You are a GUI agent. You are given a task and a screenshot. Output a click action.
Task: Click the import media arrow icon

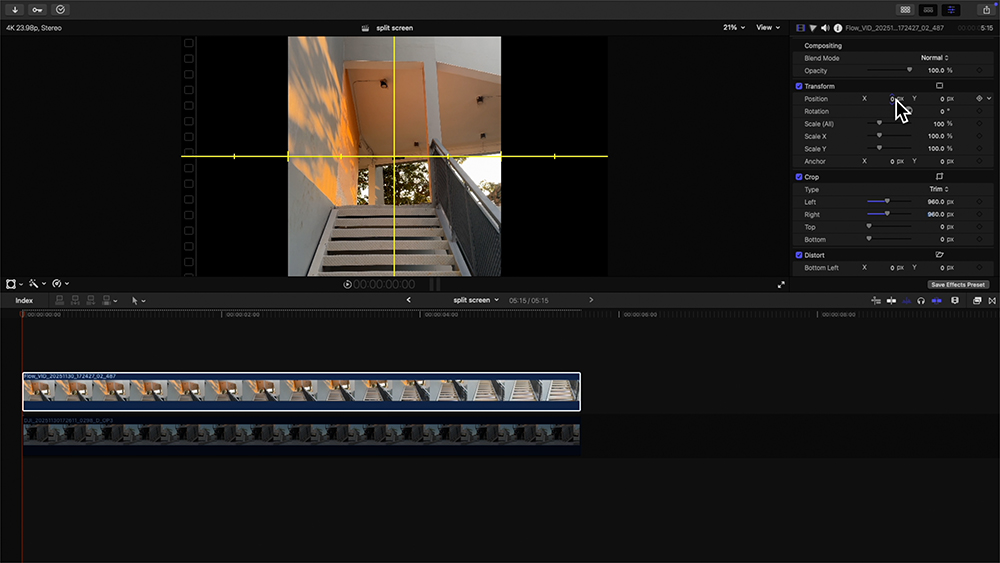pyautogui.click(x=15, y=9)
